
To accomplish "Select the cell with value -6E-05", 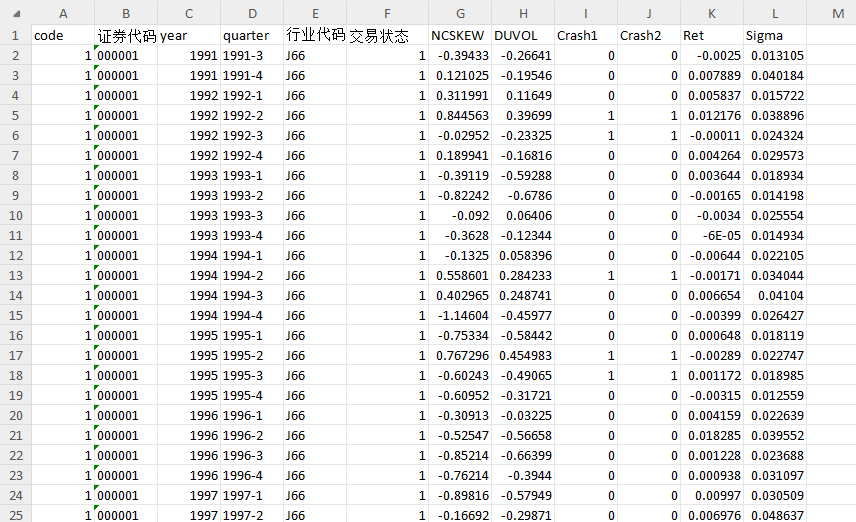I will [x=712, y=236].
